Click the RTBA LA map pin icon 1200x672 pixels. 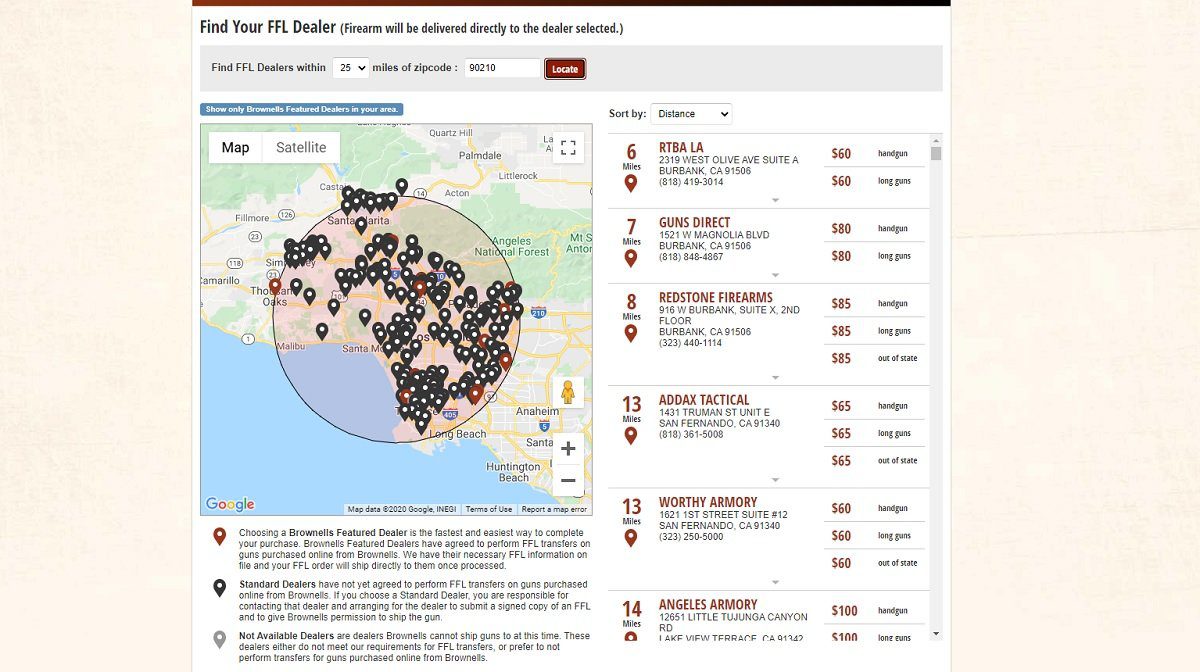coord(631,183)
